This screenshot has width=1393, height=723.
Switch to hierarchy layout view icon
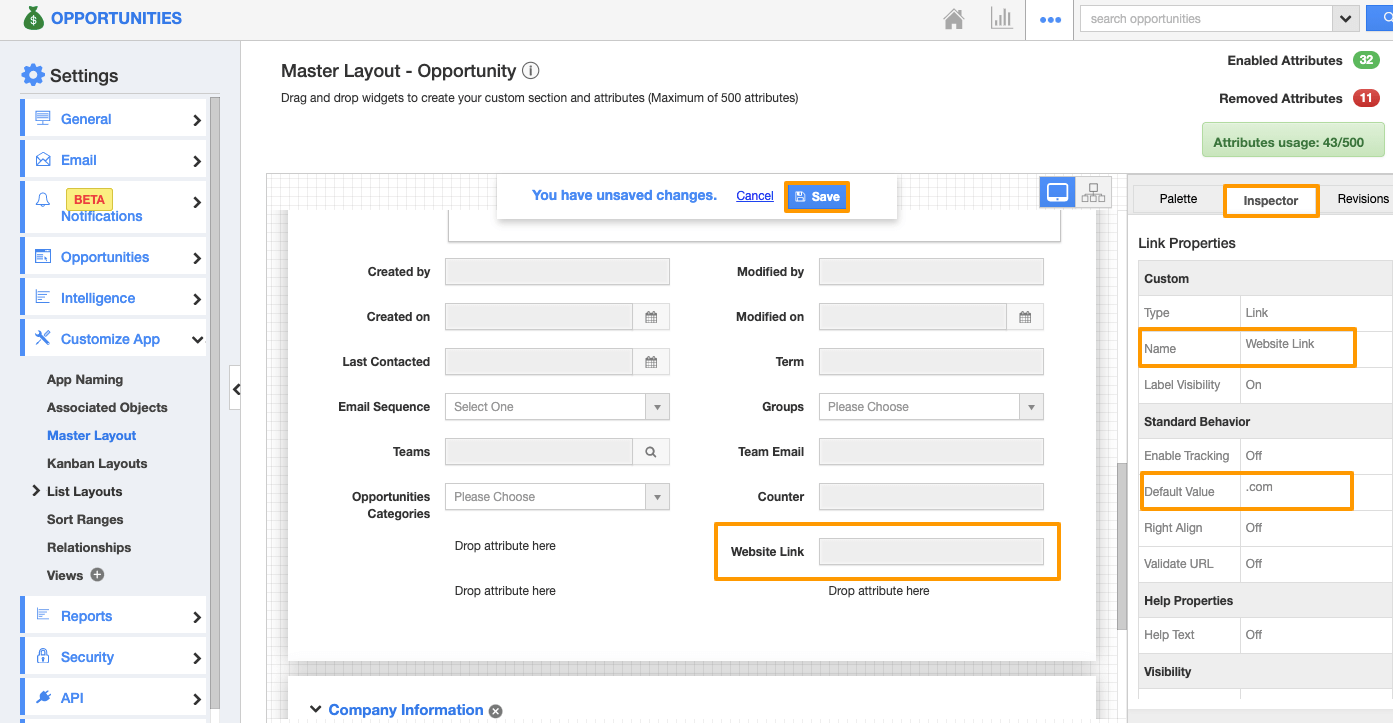[x=1093, y=193]
